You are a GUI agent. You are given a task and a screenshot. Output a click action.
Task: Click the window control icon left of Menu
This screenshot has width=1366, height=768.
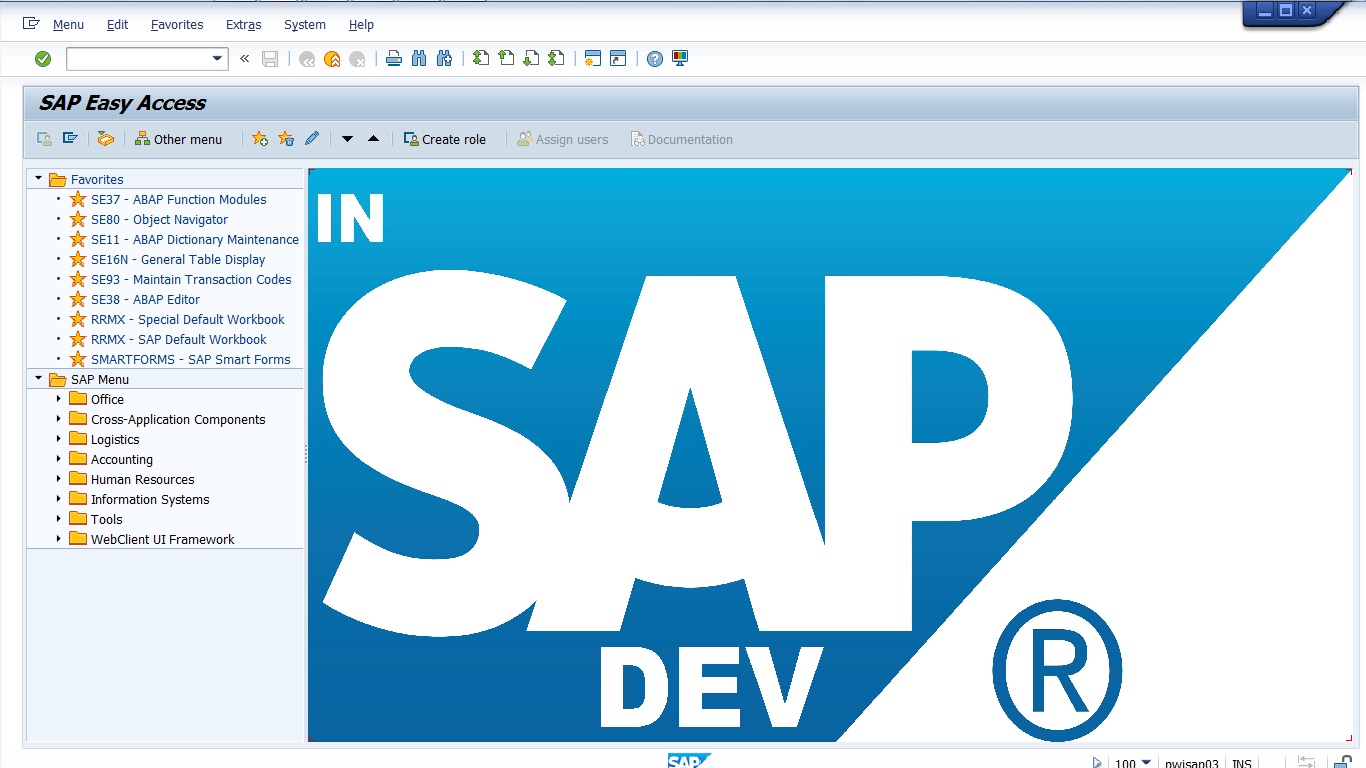[x=31, y=23]
